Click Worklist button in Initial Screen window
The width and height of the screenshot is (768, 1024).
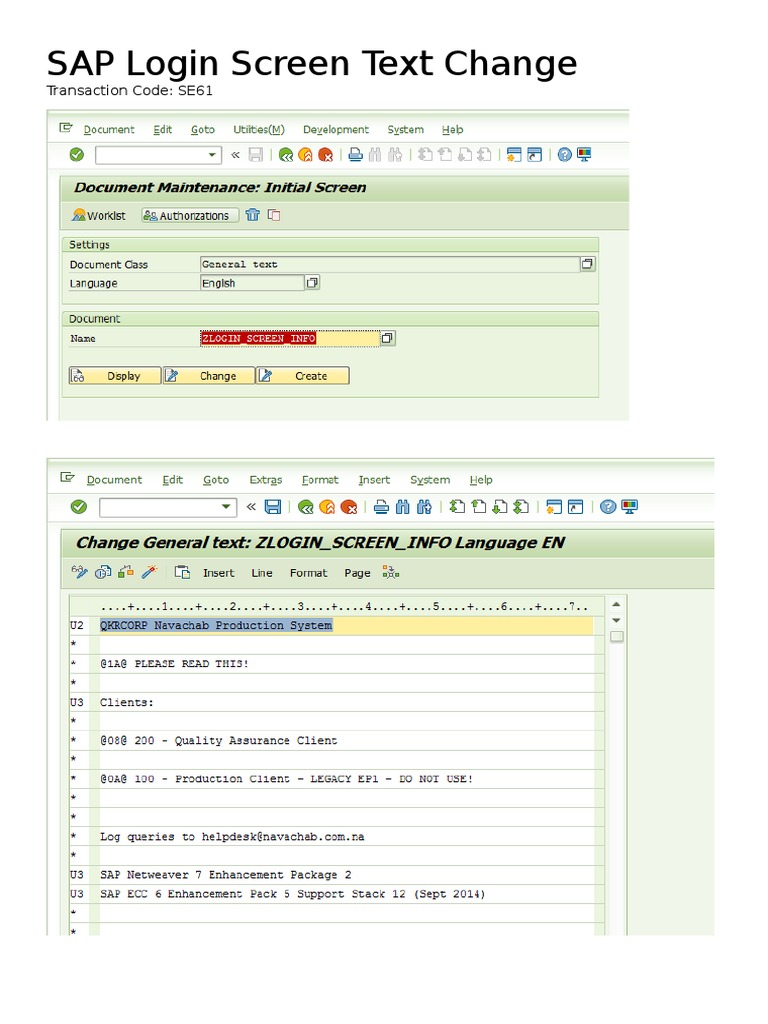pyautogui.click(x=99, y=216)
